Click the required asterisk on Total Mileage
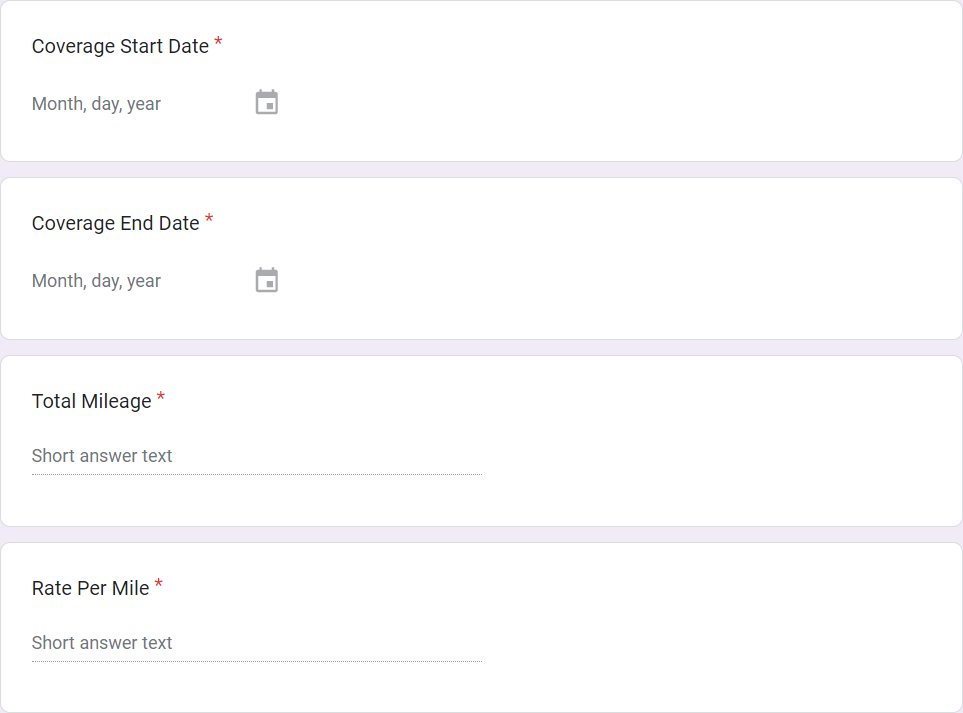Image resolution: width=963 pixels, height=713 pixels. (x=160, y=394)
